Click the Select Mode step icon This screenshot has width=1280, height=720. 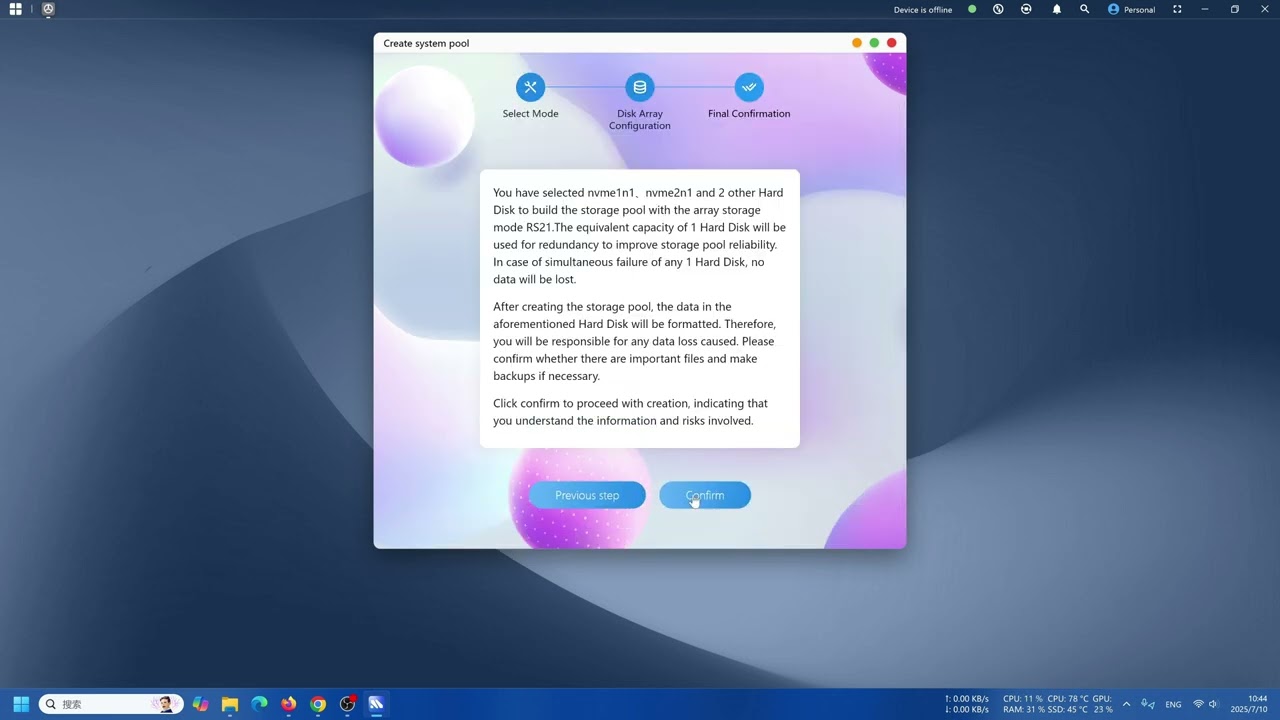tap(530, 87)
